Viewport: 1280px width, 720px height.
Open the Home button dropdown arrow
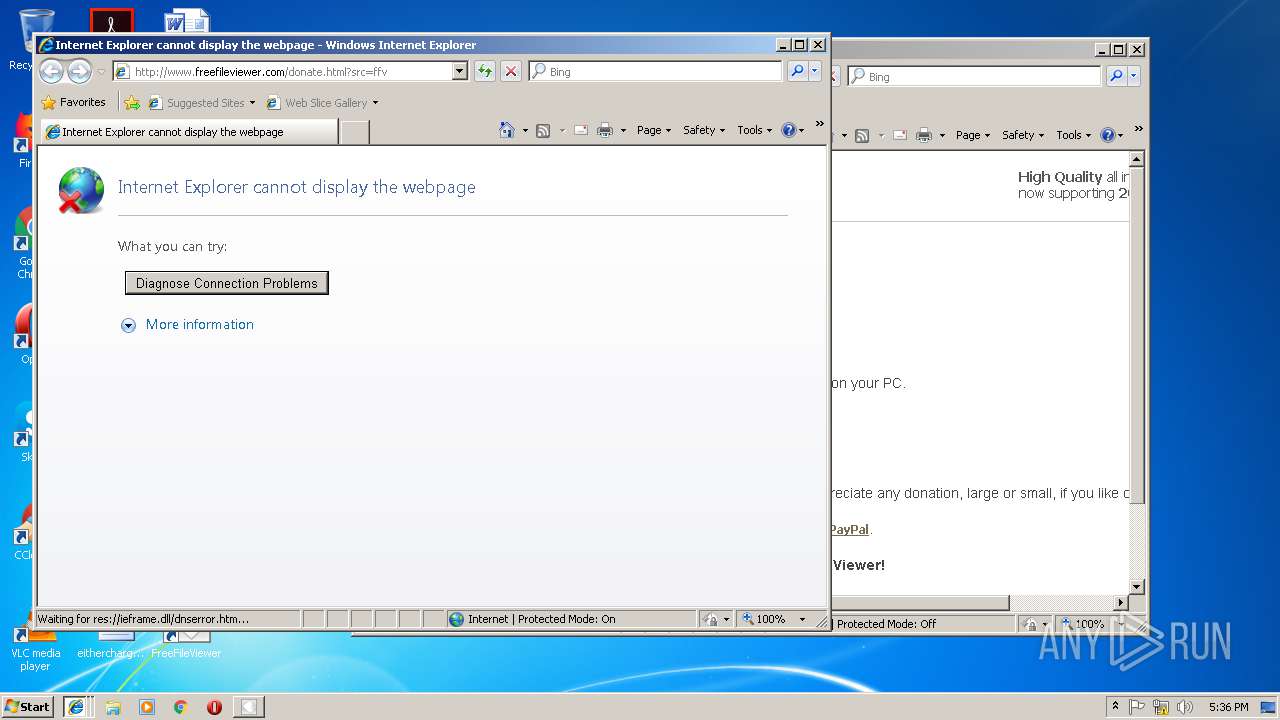point(525,130)
